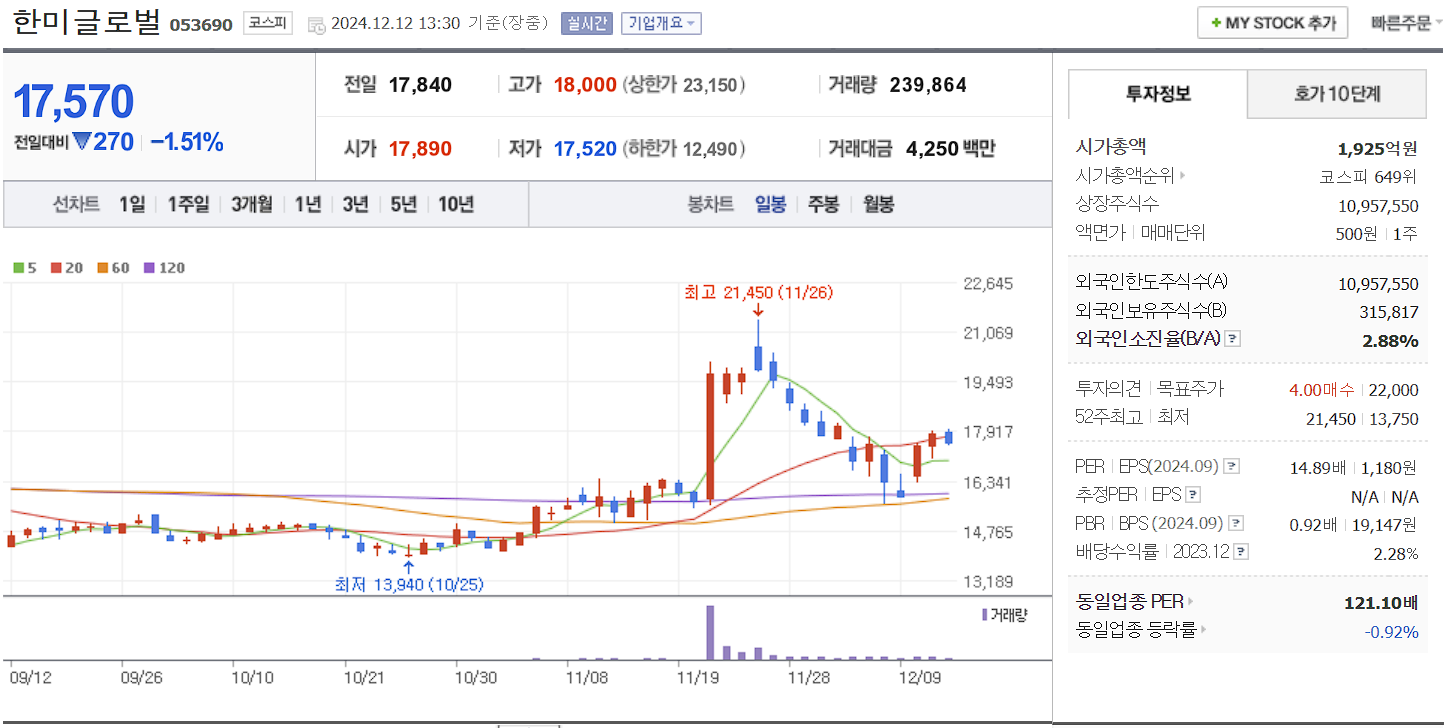Viewport: 1447px width, 728px height.
Task: Select 월봉 monthly candle view
Action: (x=877, y=205)
